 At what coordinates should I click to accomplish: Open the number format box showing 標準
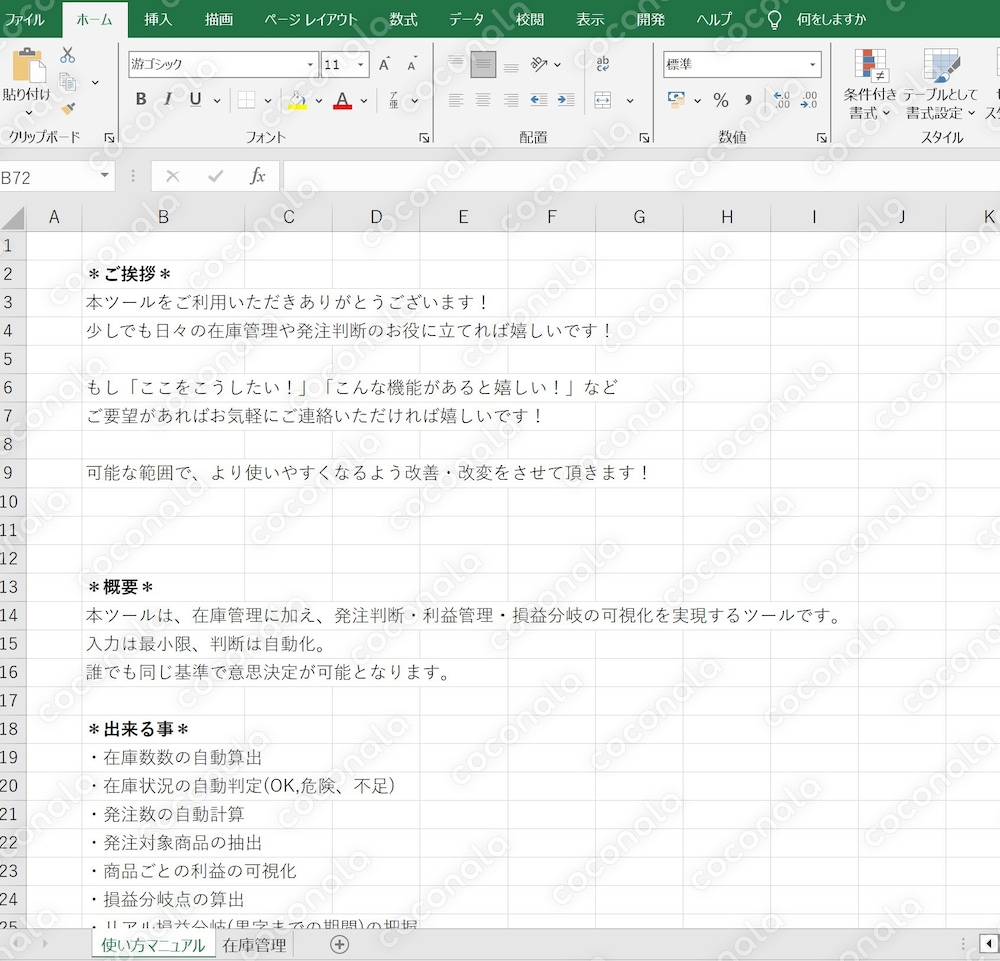742,64
